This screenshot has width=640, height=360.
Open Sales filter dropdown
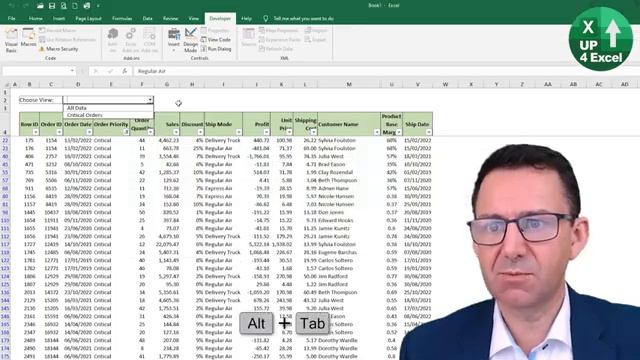(x=176, y=132)
